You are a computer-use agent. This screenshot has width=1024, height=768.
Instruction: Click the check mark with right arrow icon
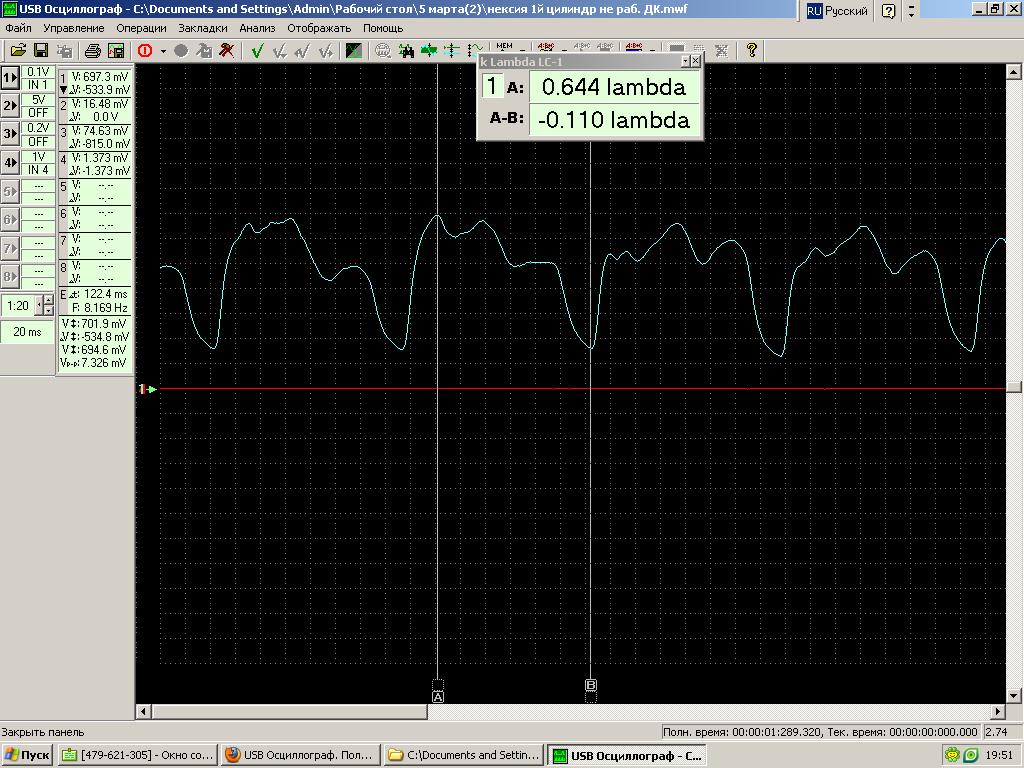point(327,50)
